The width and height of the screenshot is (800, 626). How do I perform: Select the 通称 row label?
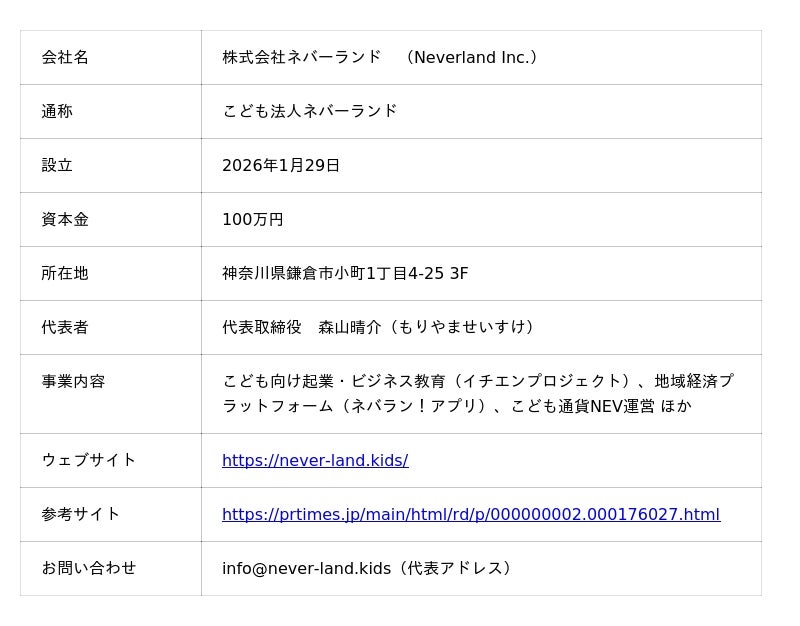click(57, 111)
